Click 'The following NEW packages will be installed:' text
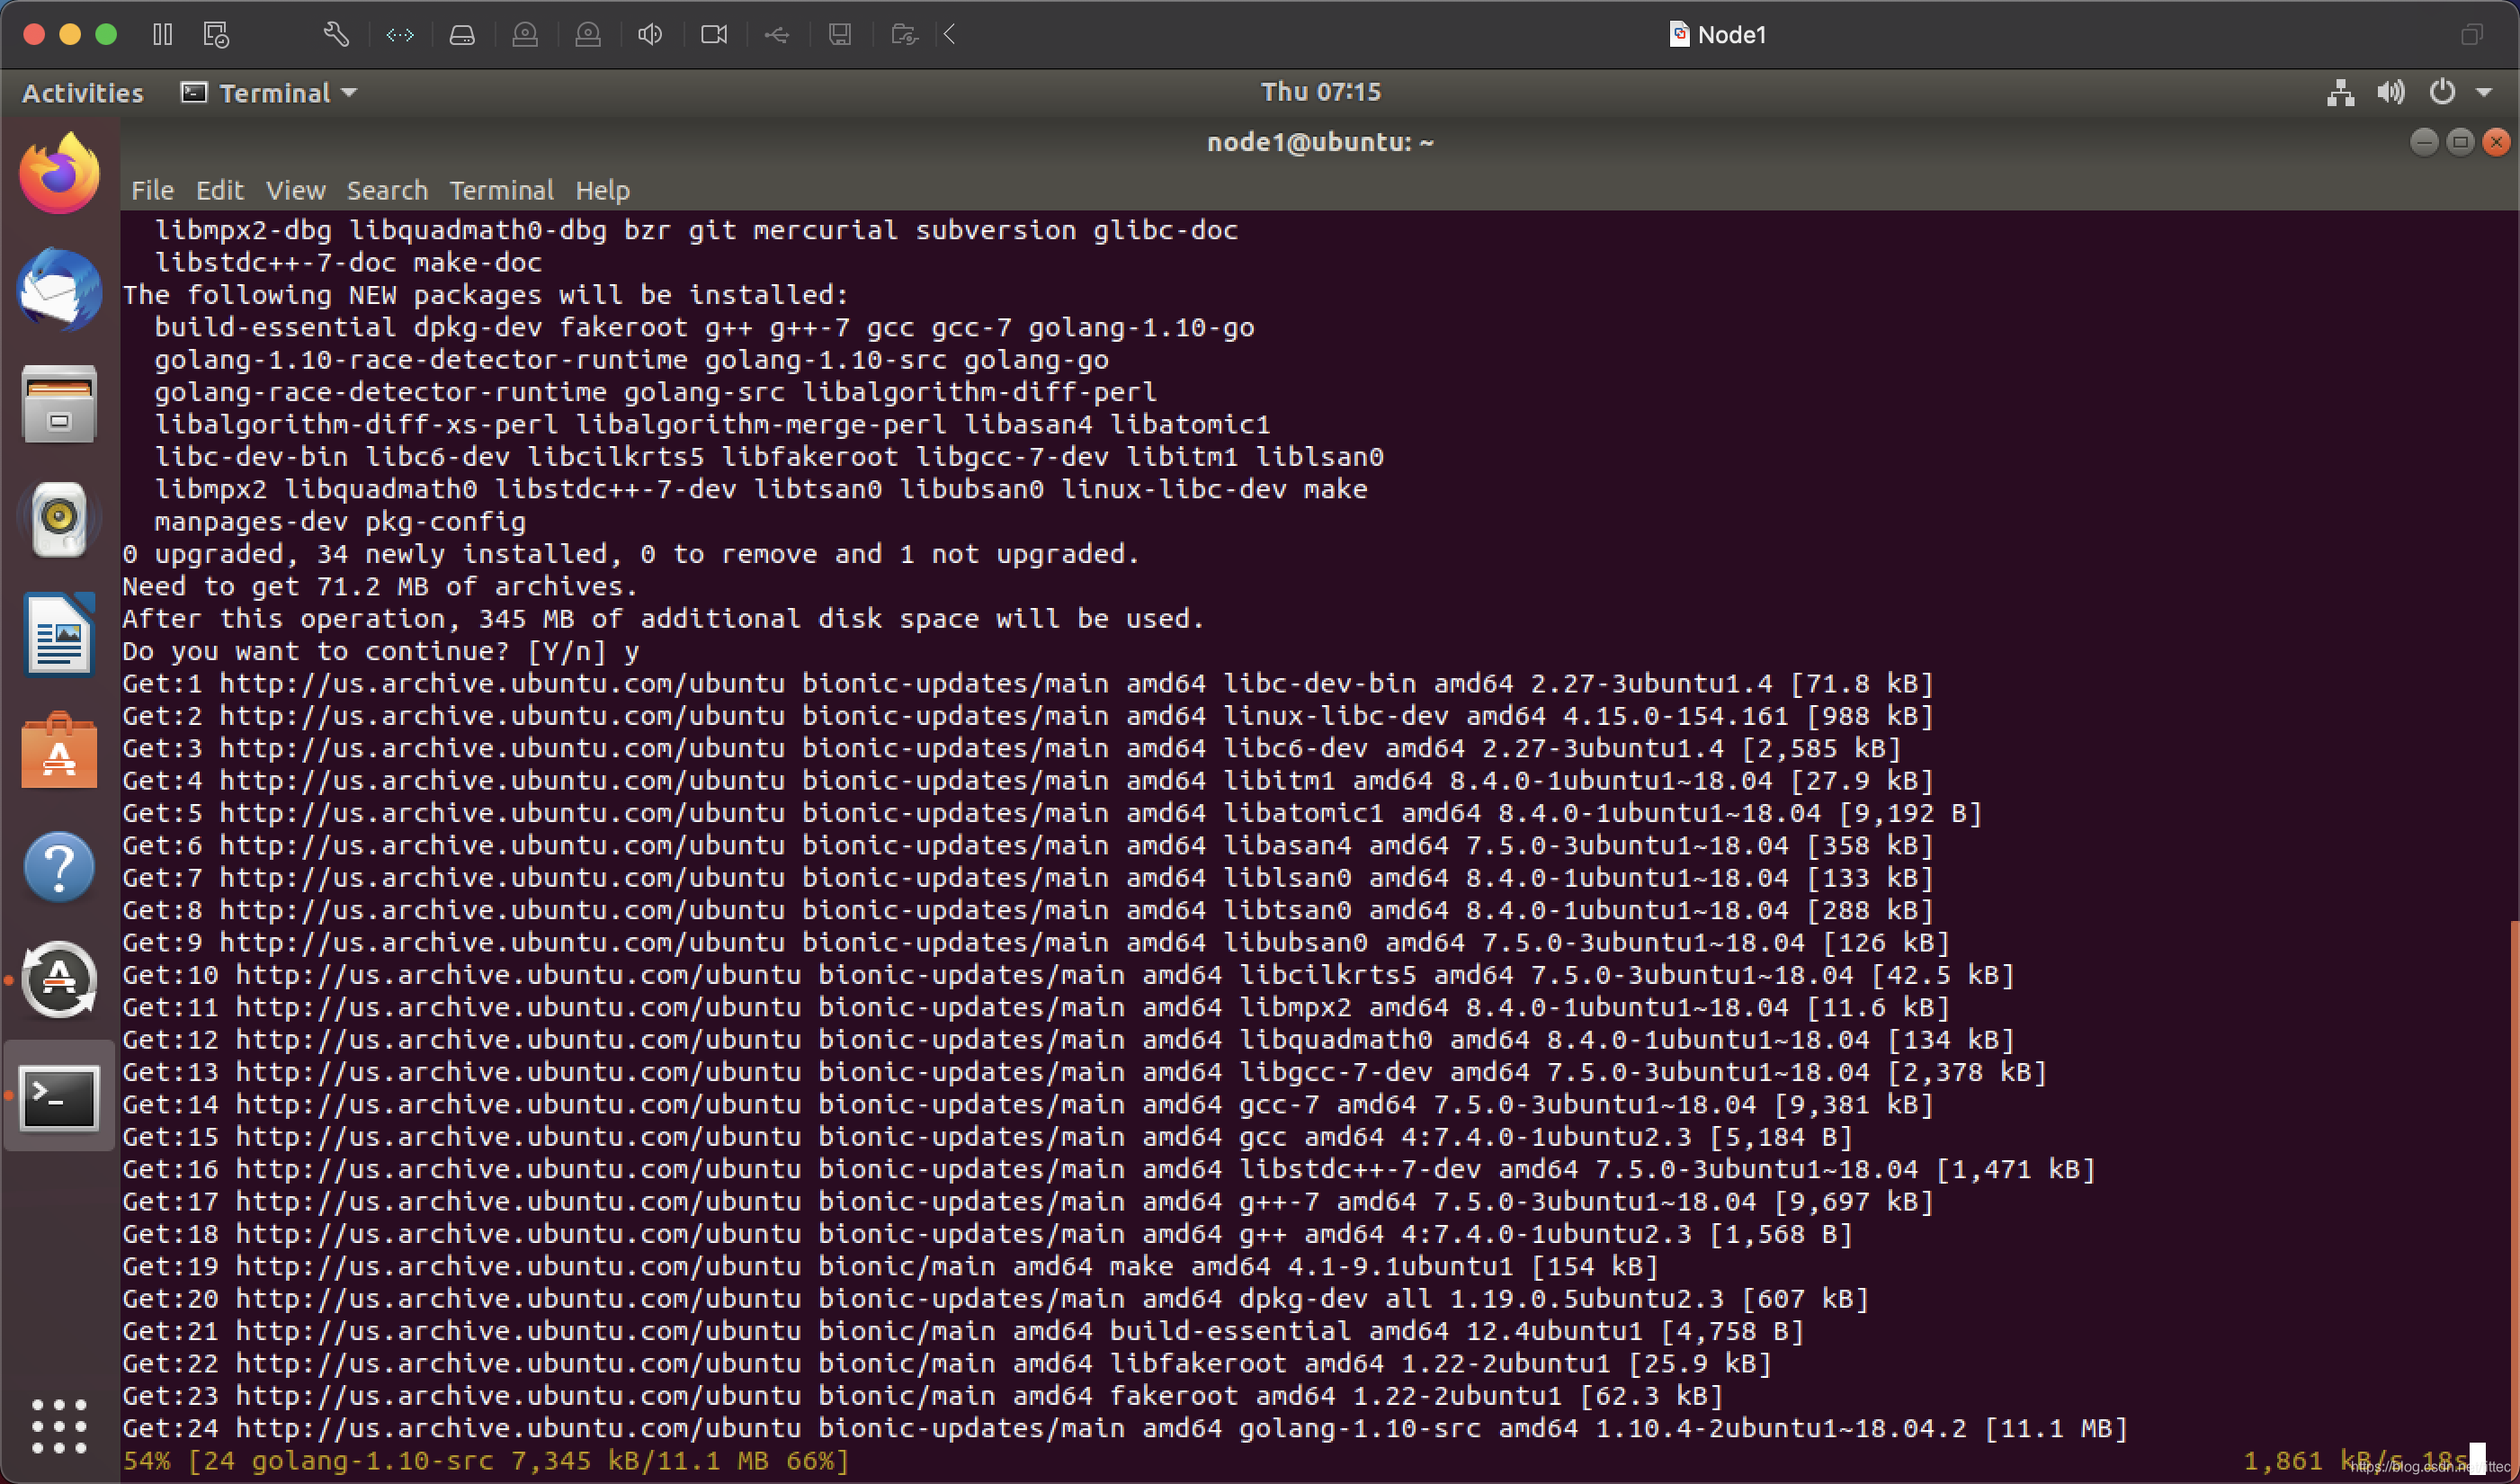Viewport: 2520px width, 1484px height. 486,295
